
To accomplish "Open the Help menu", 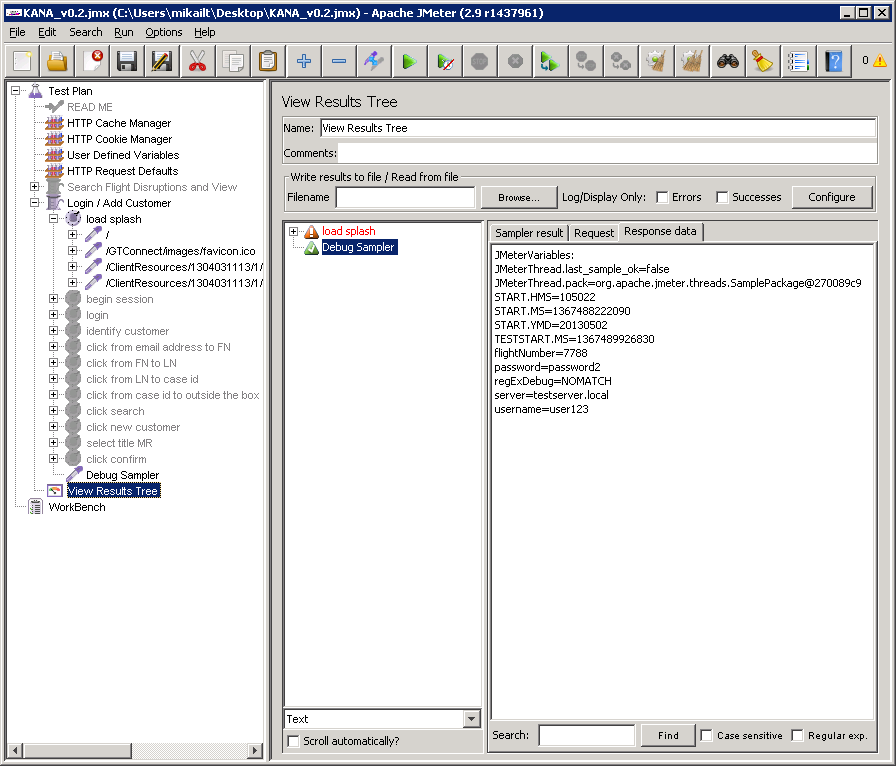I will coord(205,32).
